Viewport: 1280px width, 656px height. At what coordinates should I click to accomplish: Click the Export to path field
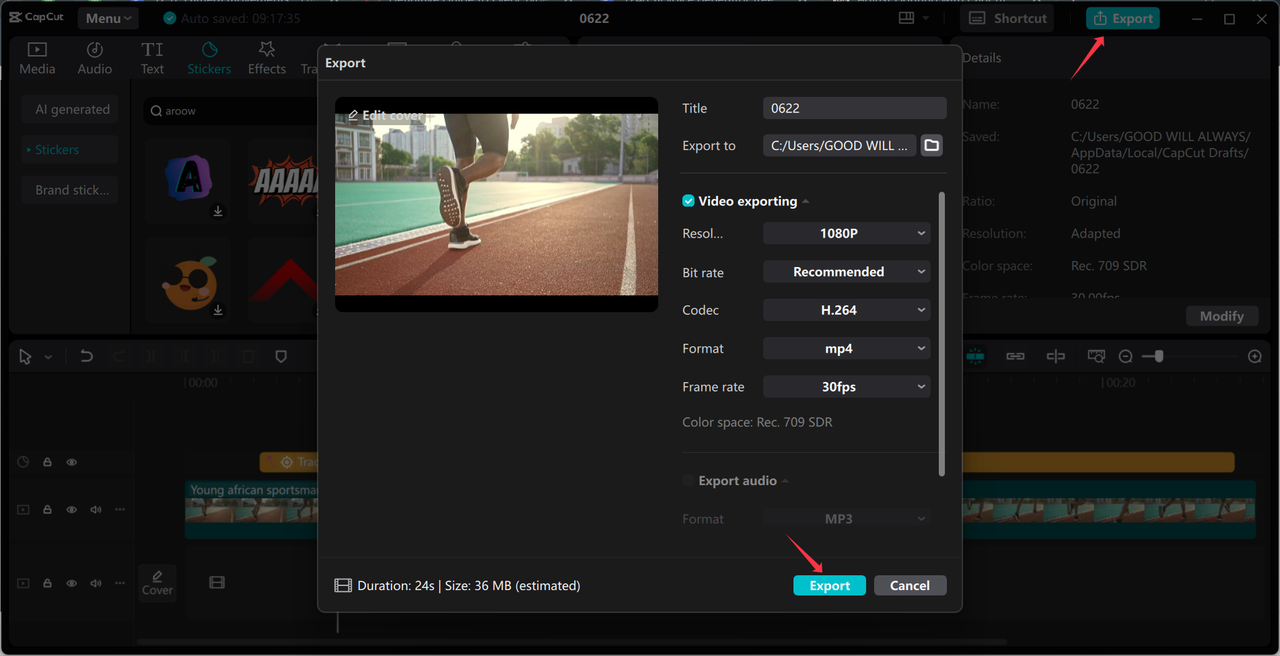pyautogui.click(x=839, y=145)
